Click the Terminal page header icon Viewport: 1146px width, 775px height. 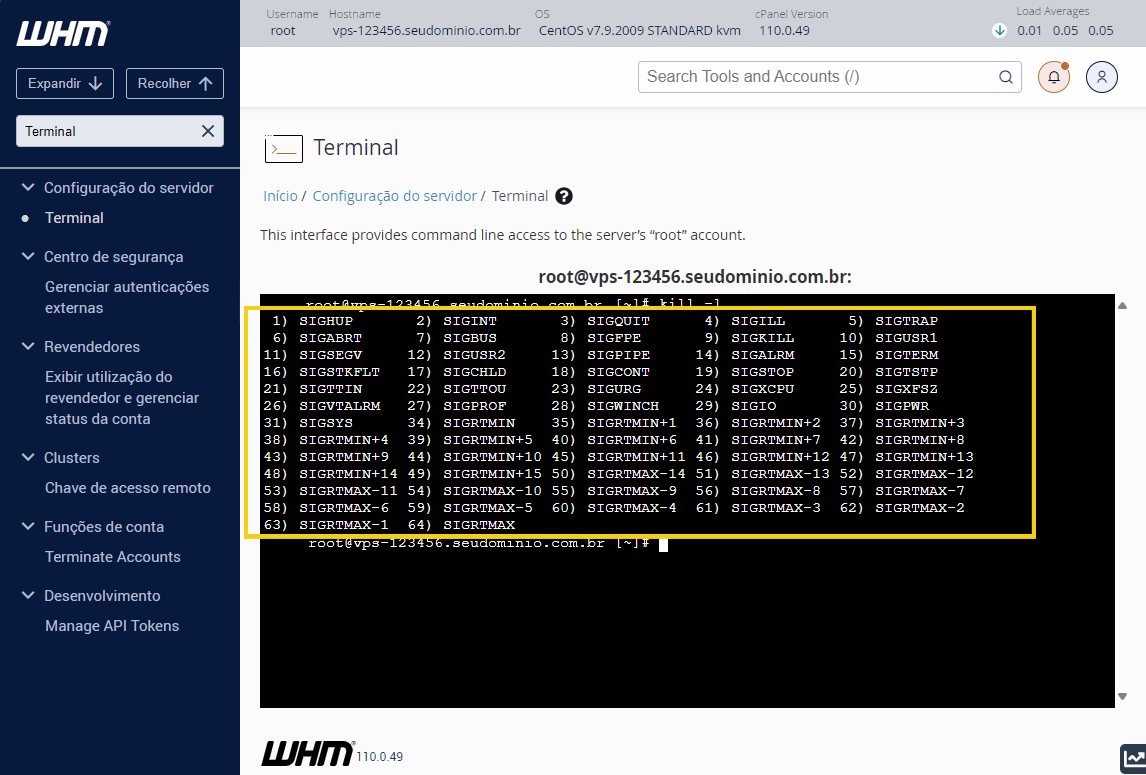tap(283, 148)
